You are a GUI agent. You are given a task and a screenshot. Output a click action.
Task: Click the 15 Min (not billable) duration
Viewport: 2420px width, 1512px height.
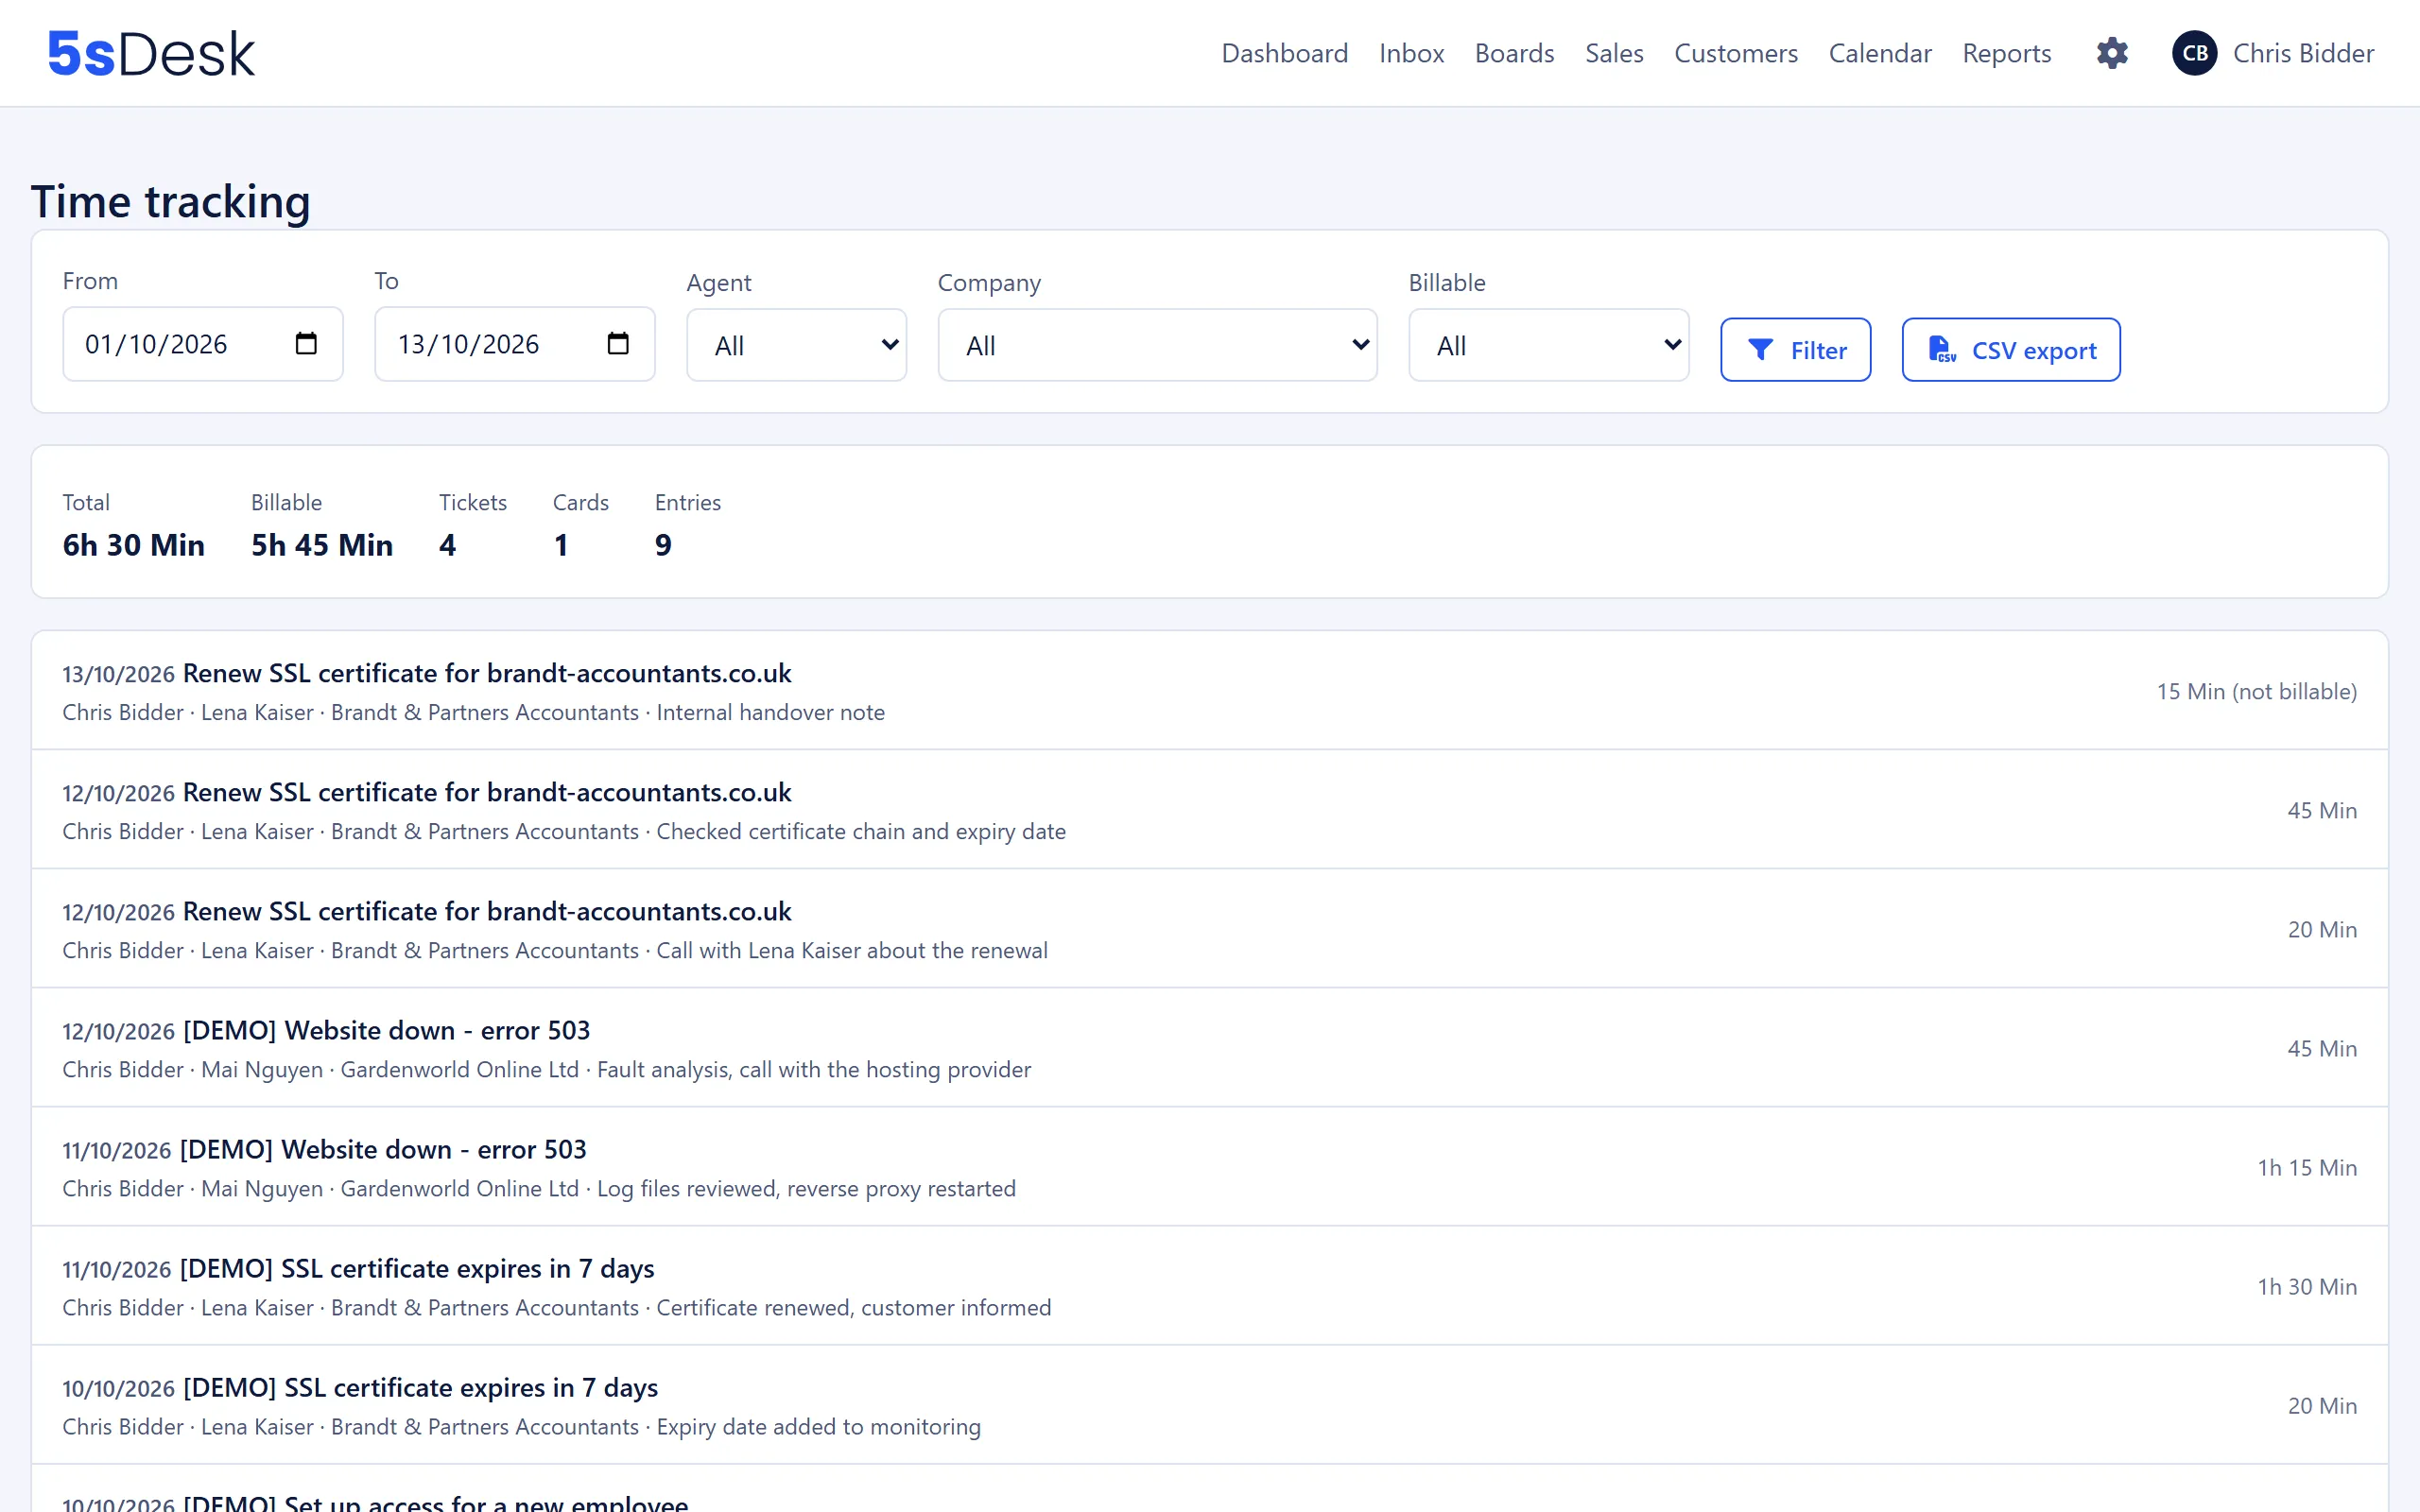[x=2256, y=691]
